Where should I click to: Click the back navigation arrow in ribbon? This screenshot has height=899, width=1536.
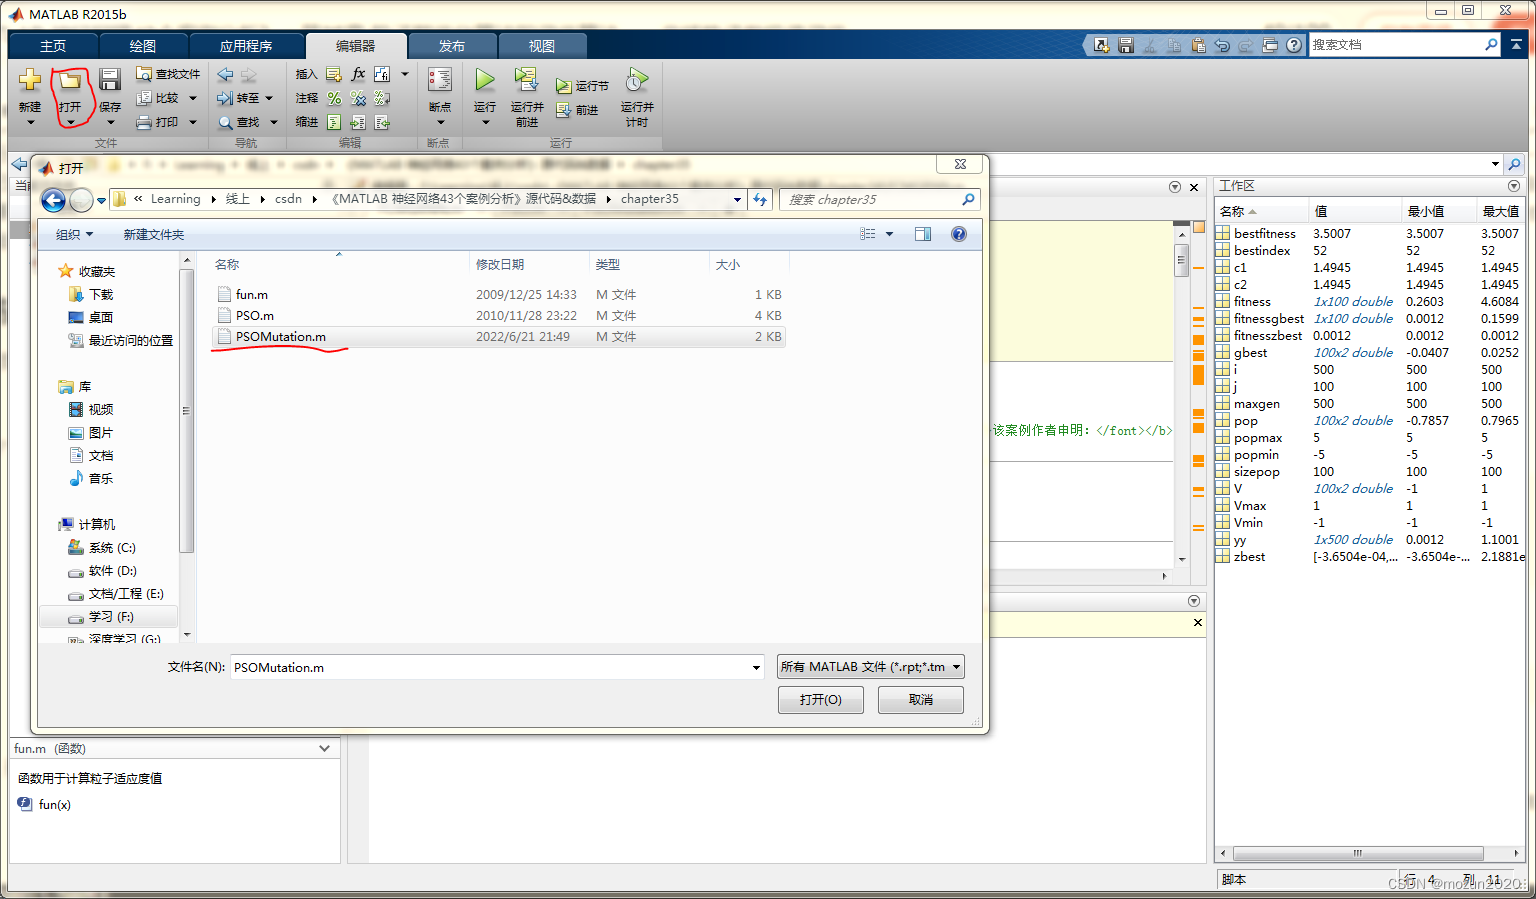tap(225, 74)
